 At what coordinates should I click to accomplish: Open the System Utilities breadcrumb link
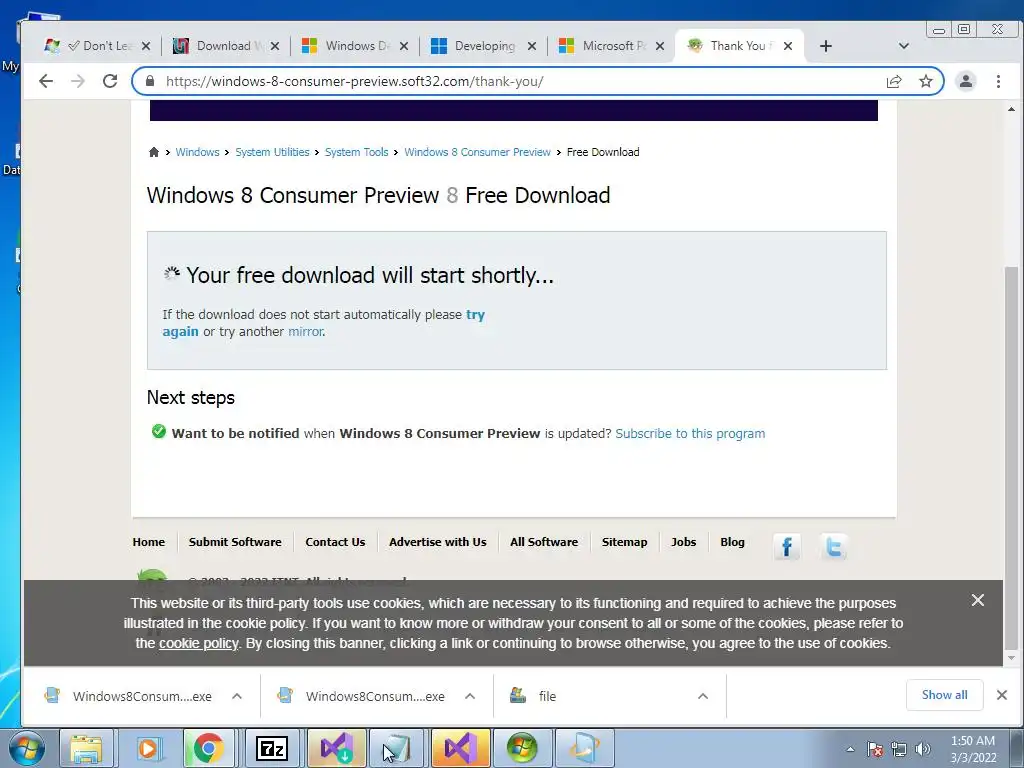272,152
